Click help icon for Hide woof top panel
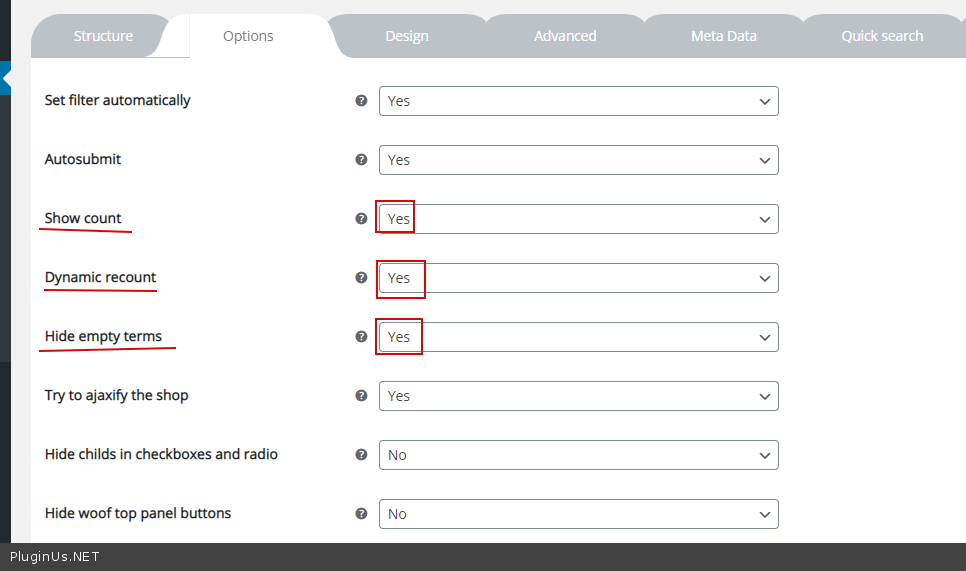 click(x=362, y=514)
